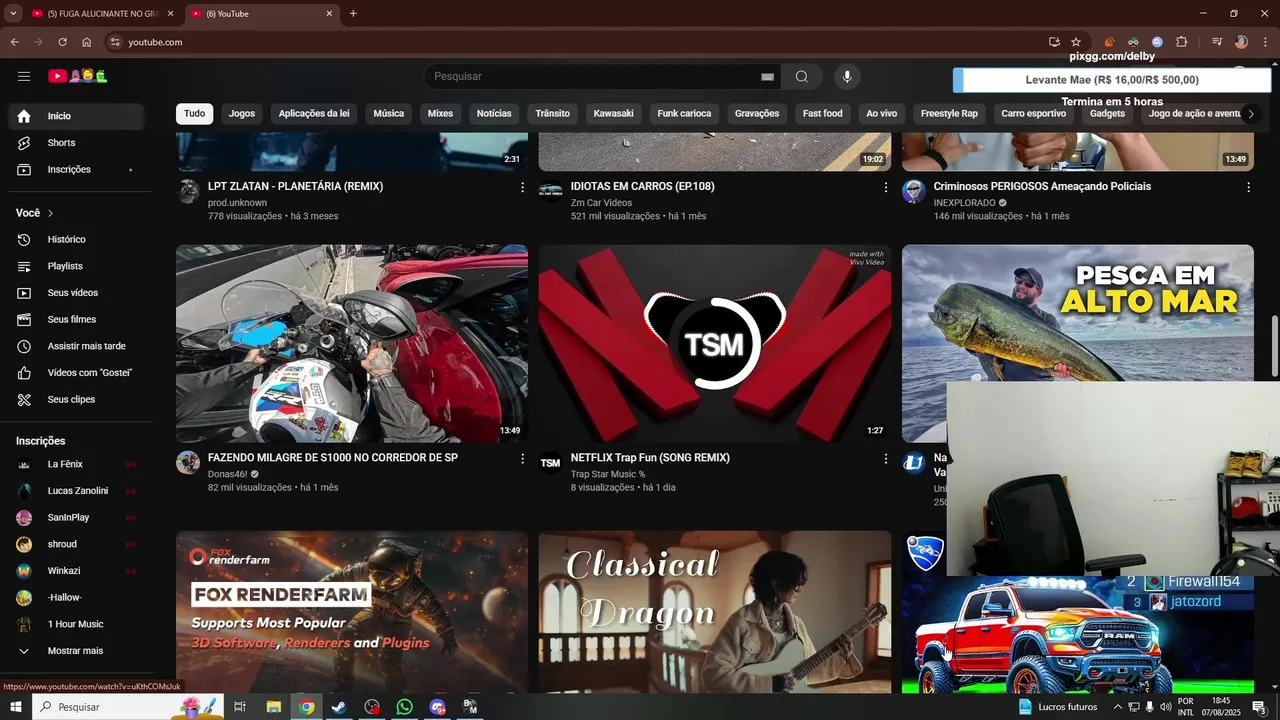The image size is (1280, 720).
Task: Open Lucas Zanolini subscription channel
Action: (77, 491)
